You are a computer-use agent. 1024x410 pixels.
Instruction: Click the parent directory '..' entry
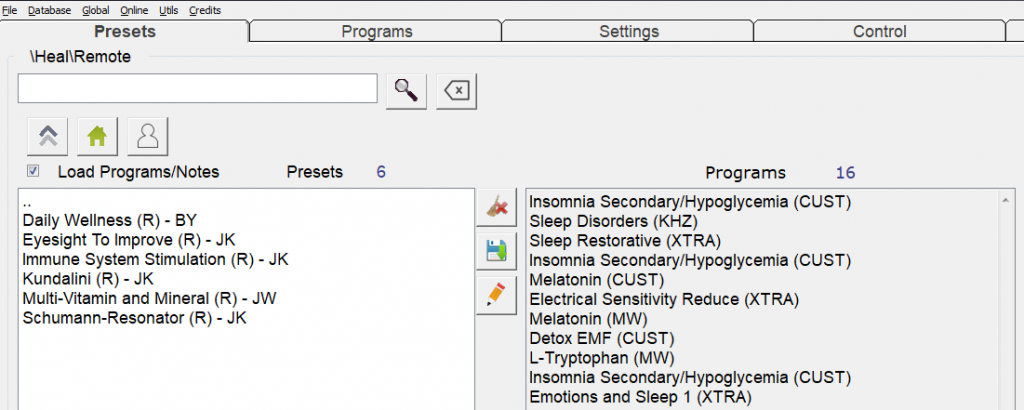pyautogui.click(x=27, y=201)
